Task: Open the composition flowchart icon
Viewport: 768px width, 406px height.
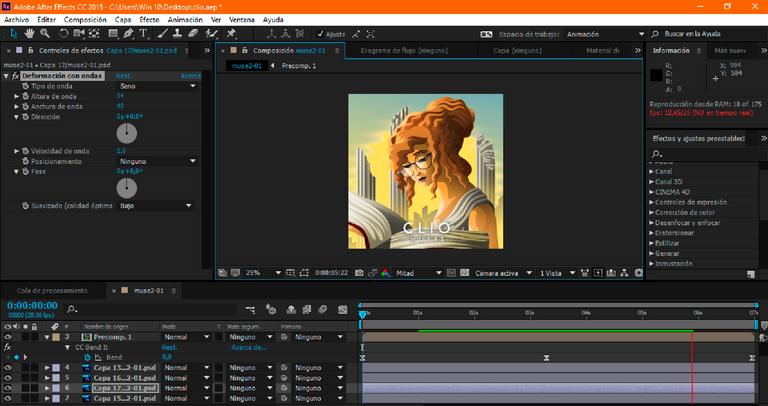Action: pos(624,273)
